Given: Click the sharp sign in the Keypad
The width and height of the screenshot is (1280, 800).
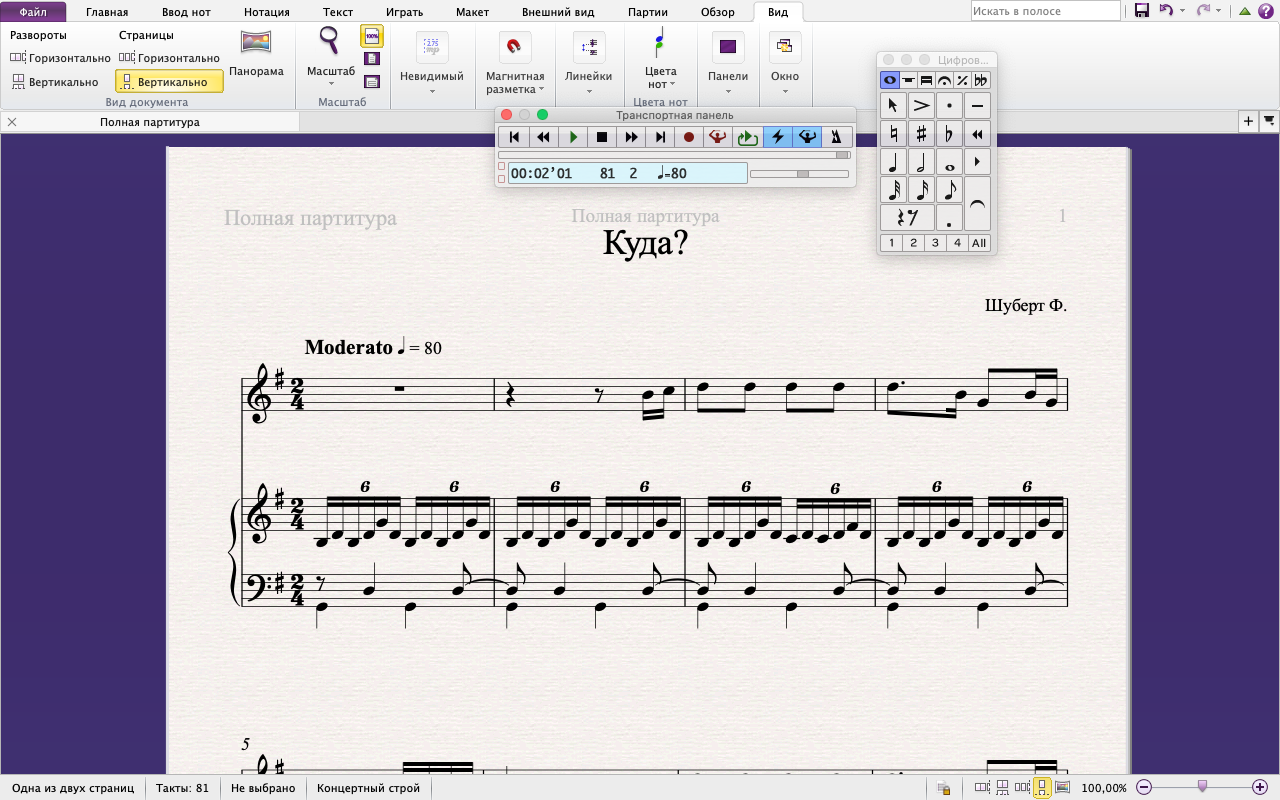Looking at the screenshot, I should [921, 134].
